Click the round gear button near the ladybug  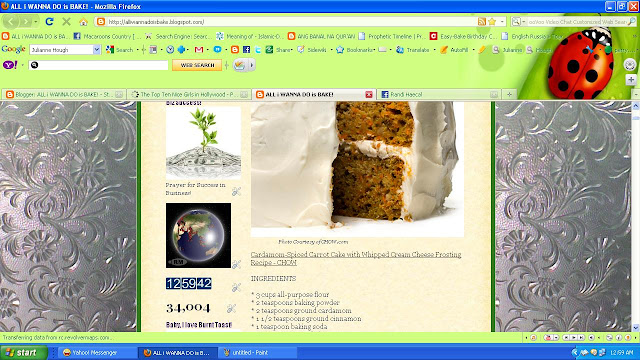click(x=630, y=64)
